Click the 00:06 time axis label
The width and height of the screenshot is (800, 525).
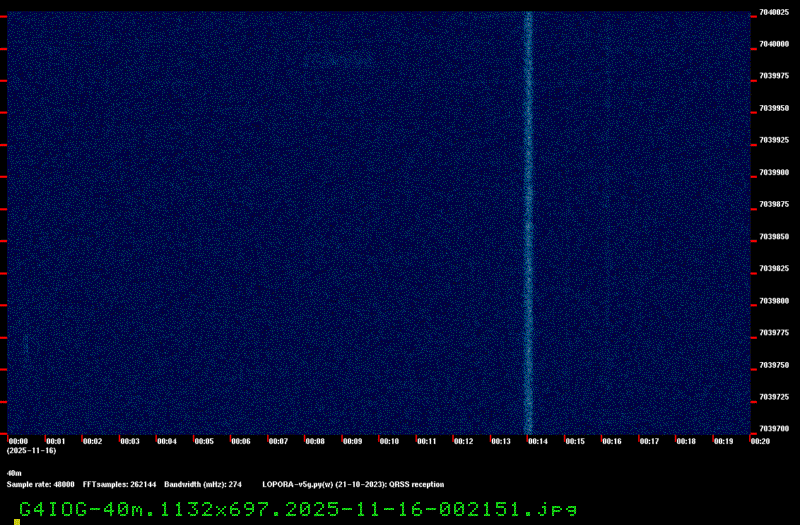241,441
